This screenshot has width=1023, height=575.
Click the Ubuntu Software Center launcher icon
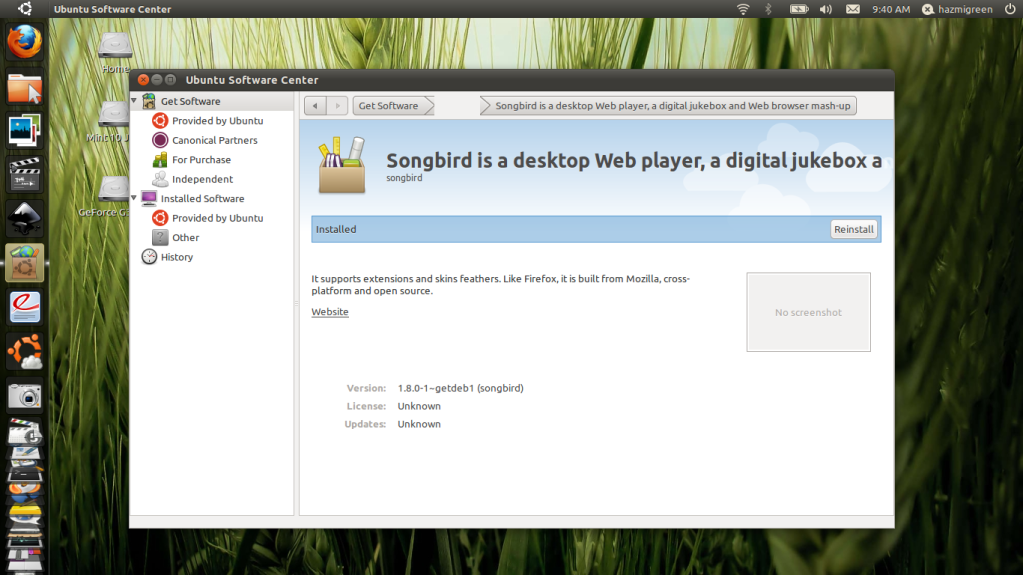coord(24,262)
